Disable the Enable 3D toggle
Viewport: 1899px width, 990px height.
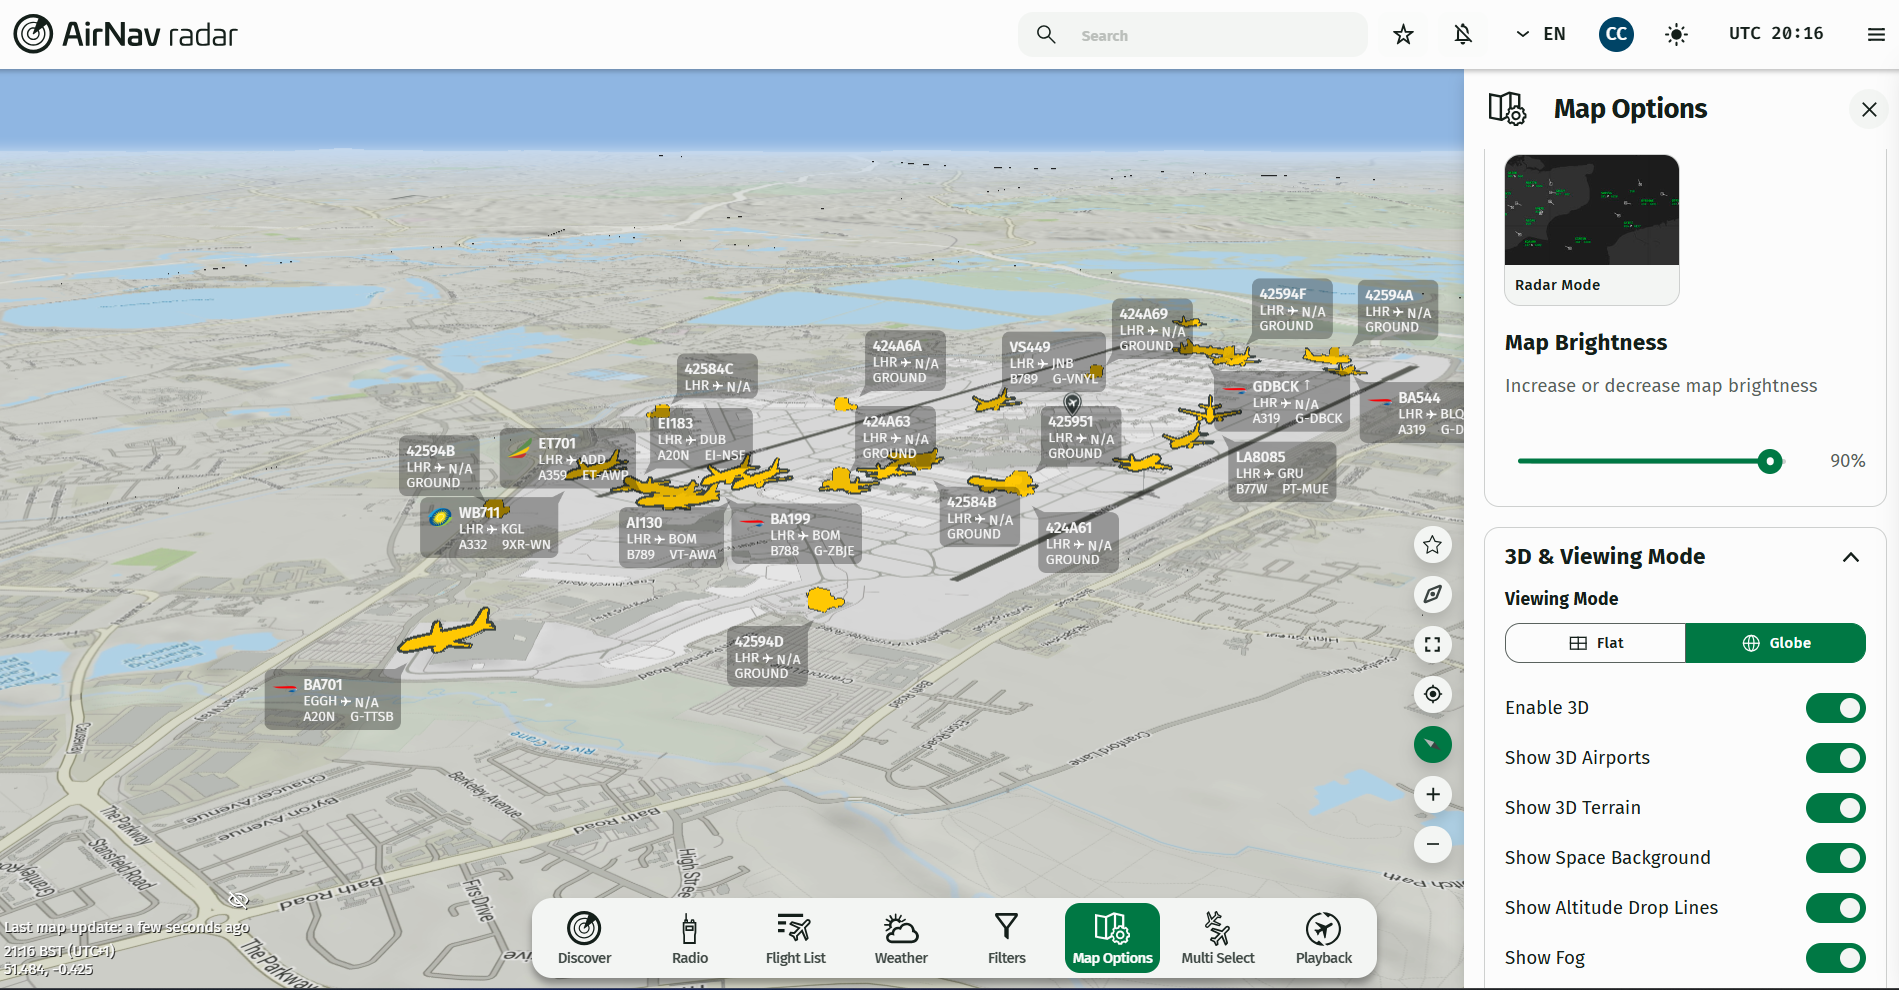click(x=1836, y=708)
